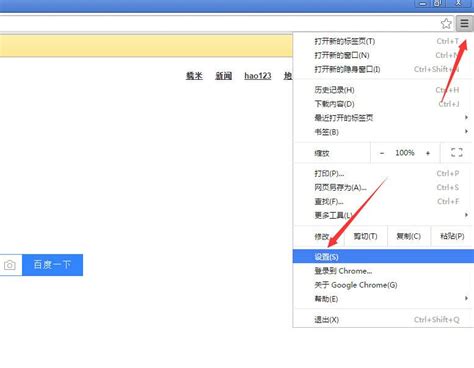This screenshot has width=474, height=368.
Task: Expand 帮助(E) submenu
Action: (383, 299)
